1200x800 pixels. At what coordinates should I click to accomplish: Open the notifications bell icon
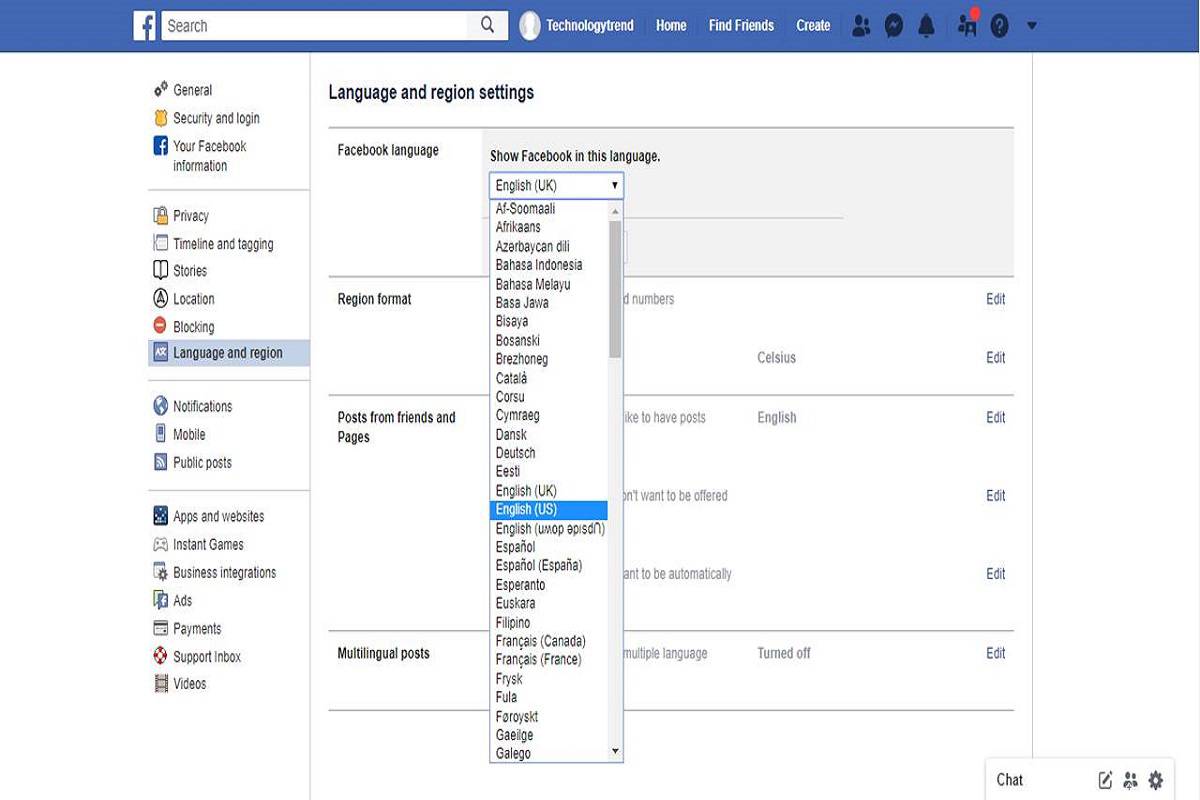927,26
